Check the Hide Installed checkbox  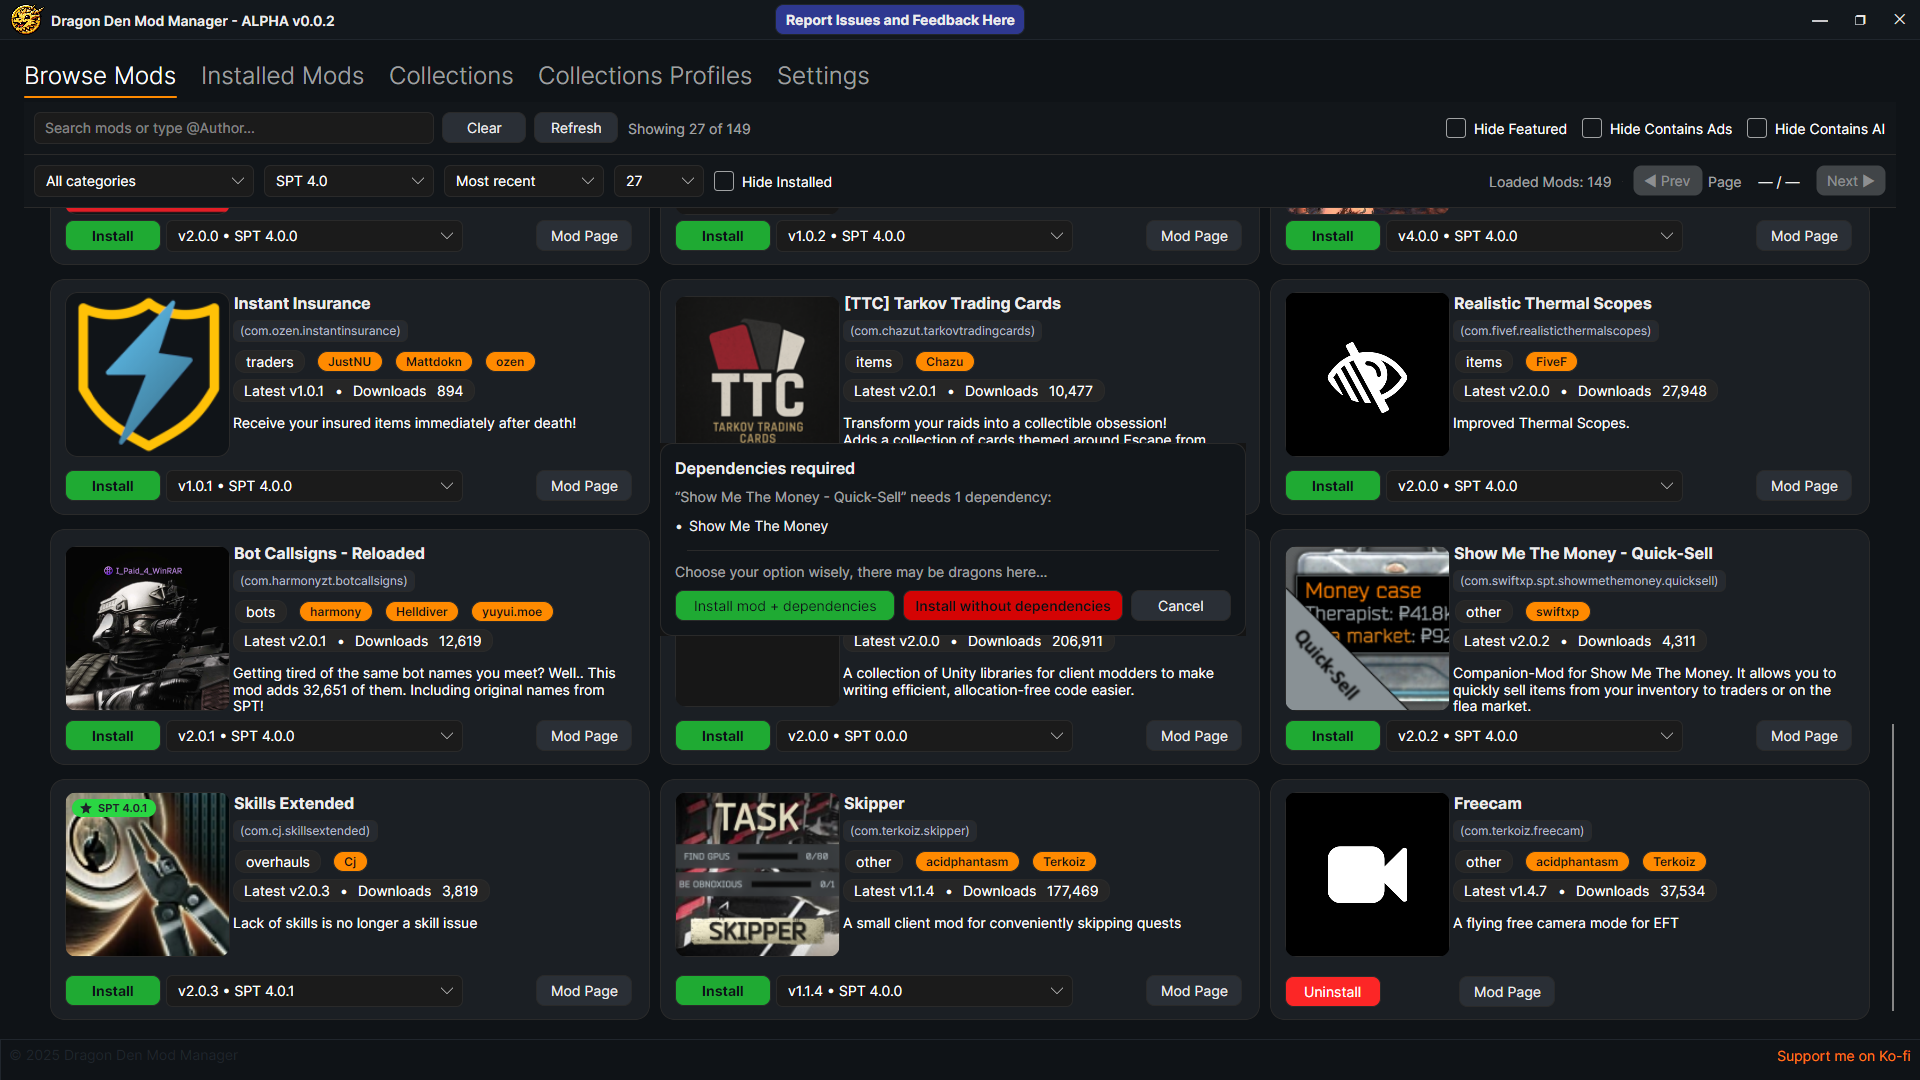[x=724, y=181]
